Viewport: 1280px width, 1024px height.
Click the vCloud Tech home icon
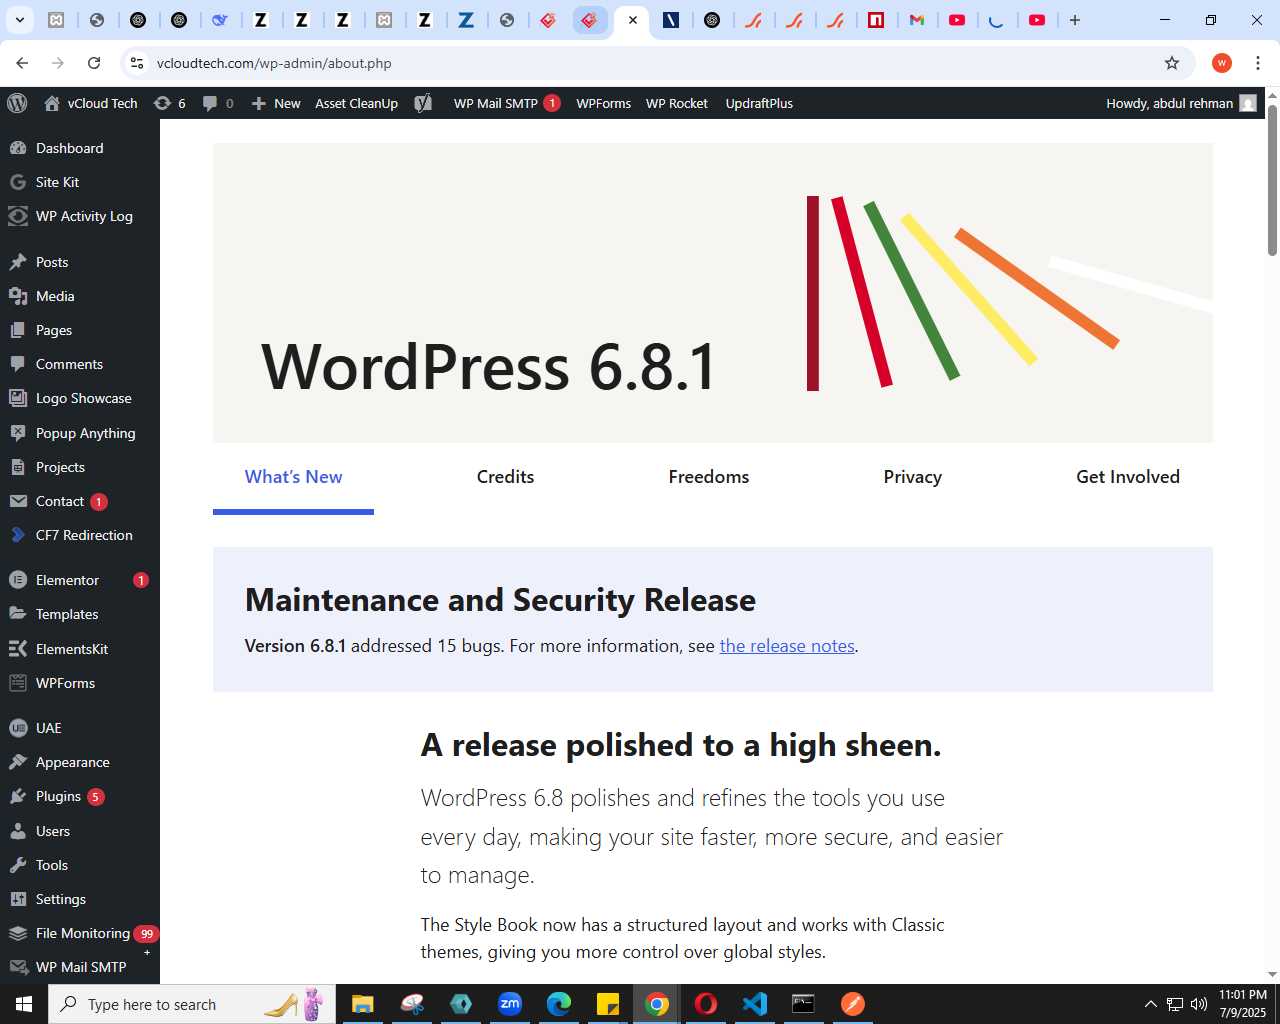tap(52, 103)
